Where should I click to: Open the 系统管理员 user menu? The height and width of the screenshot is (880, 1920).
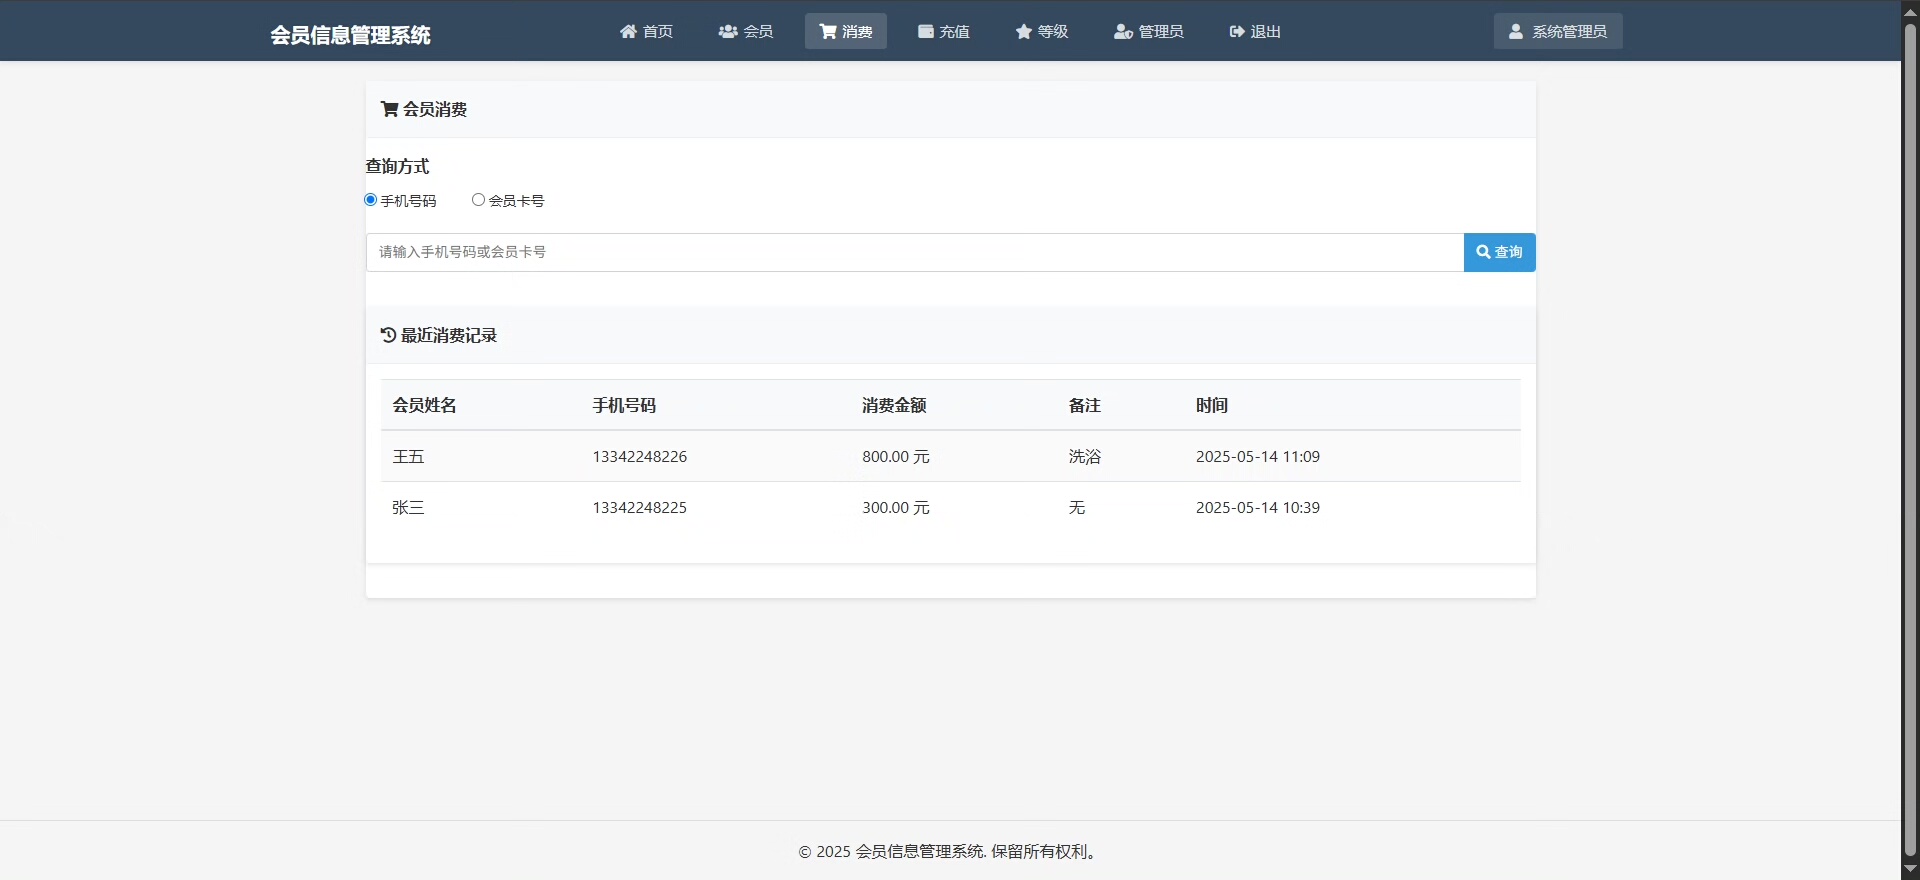point(1557,32)
